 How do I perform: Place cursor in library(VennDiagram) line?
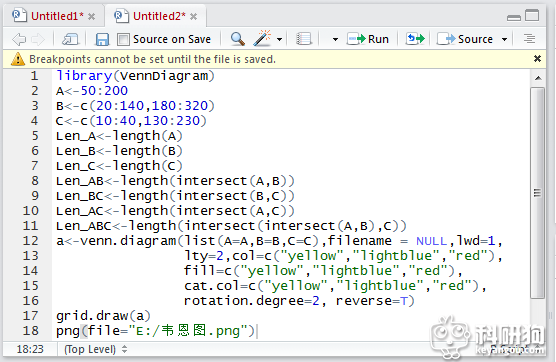pos(135,76)
